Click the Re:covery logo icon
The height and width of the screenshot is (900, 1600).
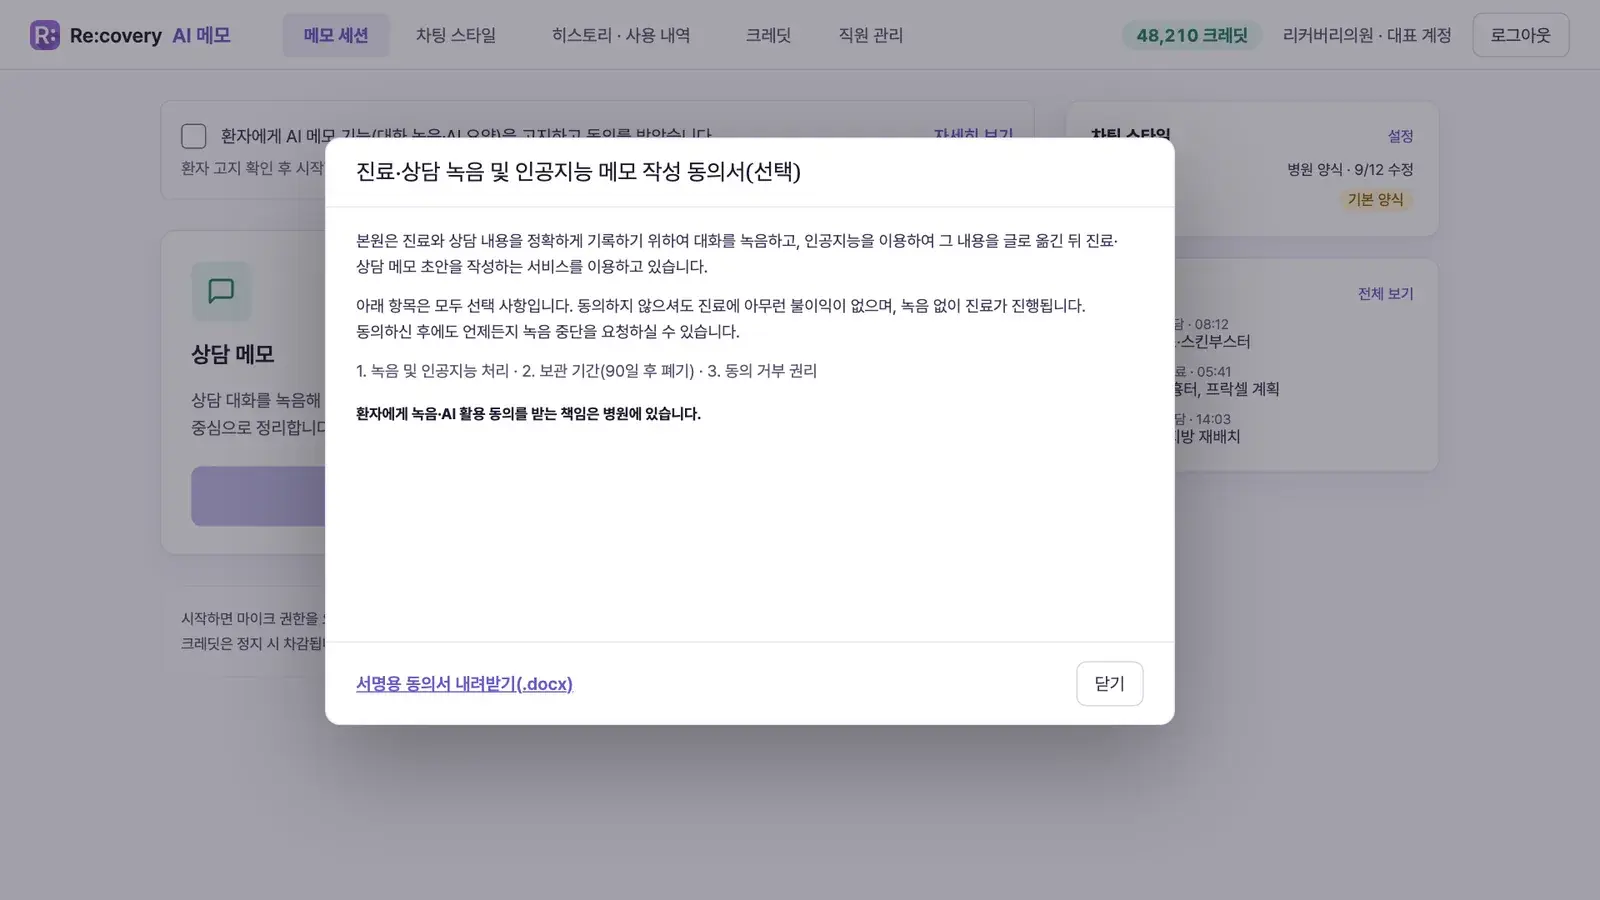point(45,35)
